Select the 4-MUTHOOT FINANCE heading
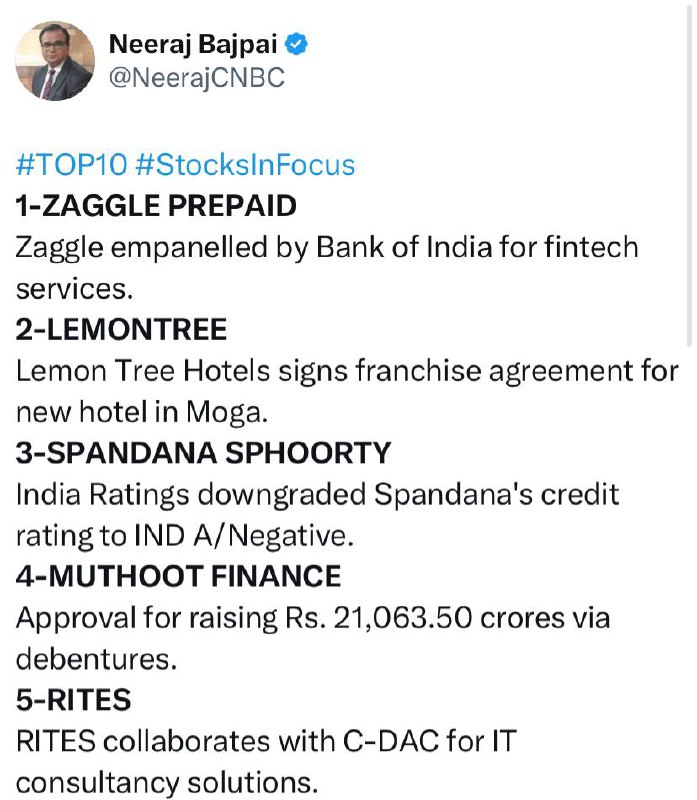 pyautogui.click(x=179, y=576)
